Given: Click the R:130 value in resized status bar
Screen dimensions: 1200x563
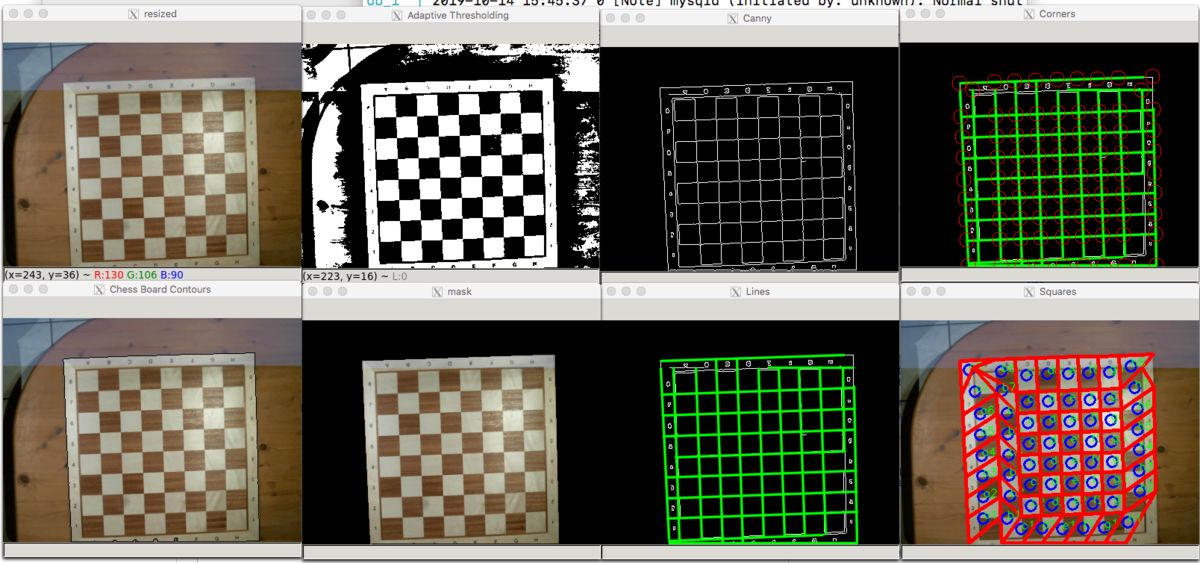Looking at the screenshot, I should click(108, 275).
